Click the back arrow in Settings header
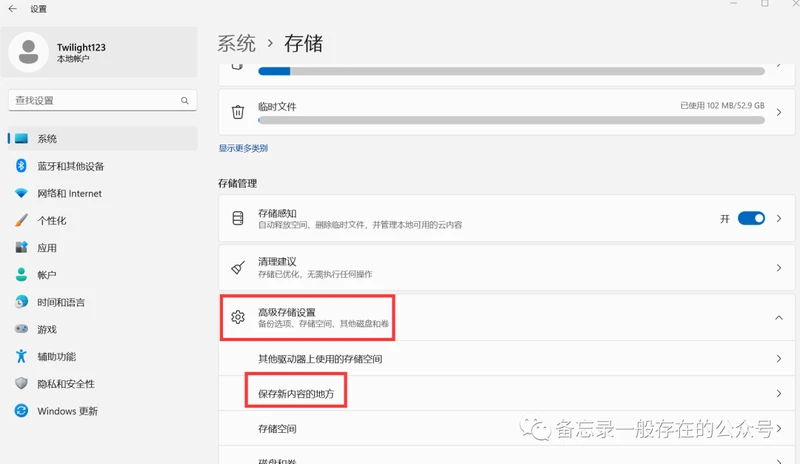The image size is (800, 464). (x=14, y=9)
